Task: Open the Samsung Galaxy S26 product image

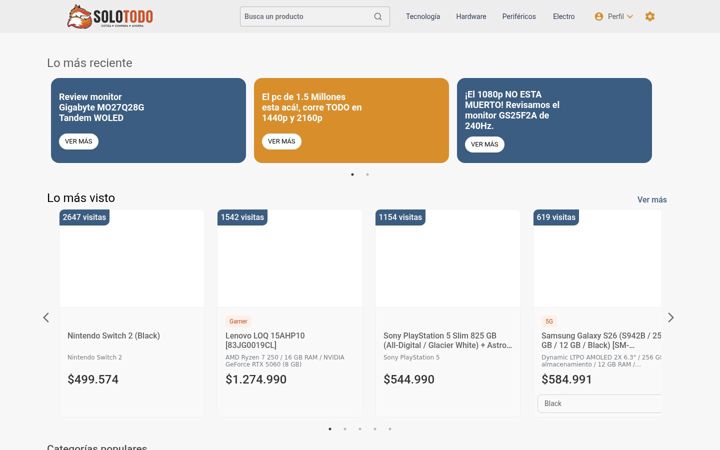Action: click(597, 259)
